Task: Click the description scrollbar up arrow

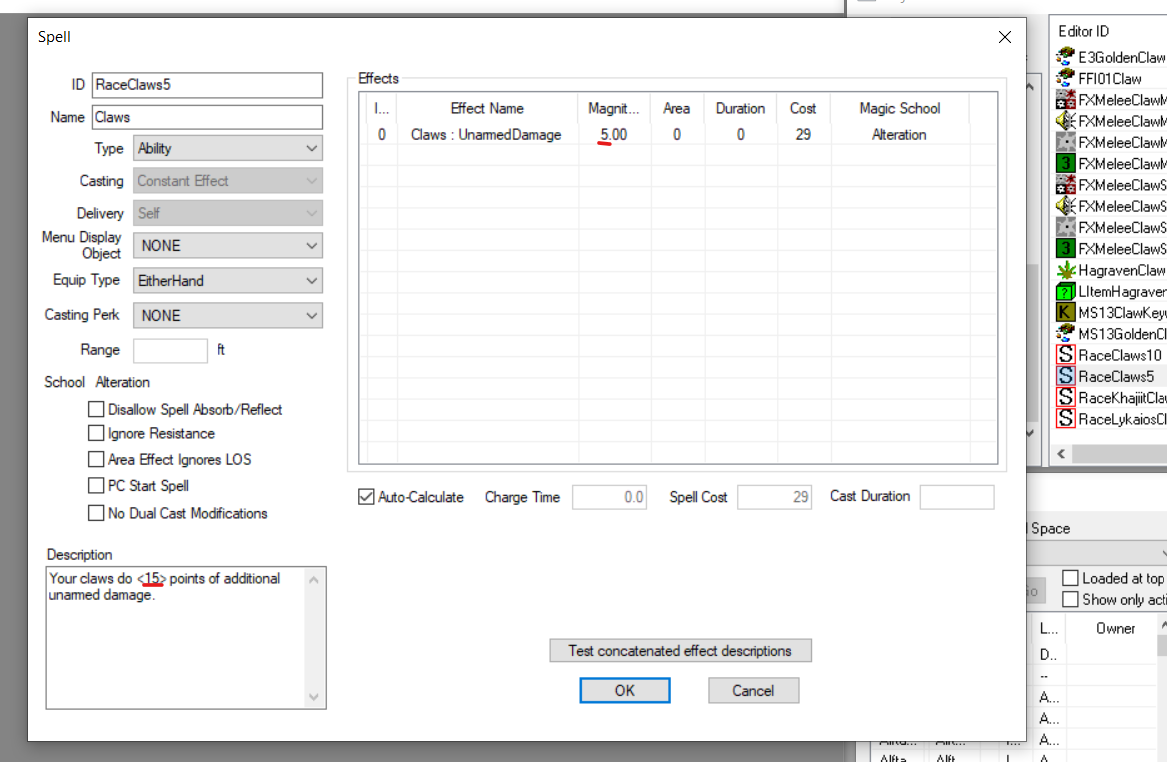Action: [314, 580]
